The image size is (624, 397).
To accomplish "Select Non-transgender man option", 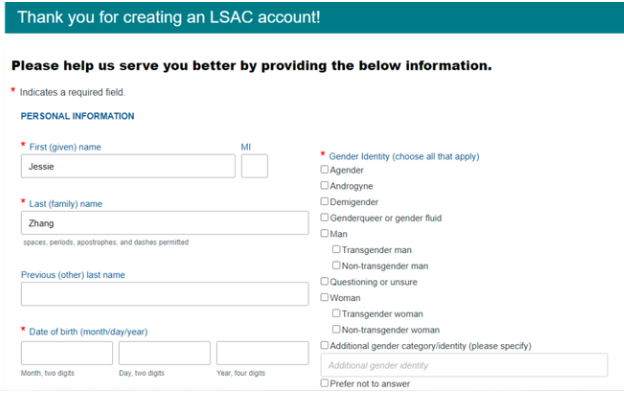I will [337, 265].
